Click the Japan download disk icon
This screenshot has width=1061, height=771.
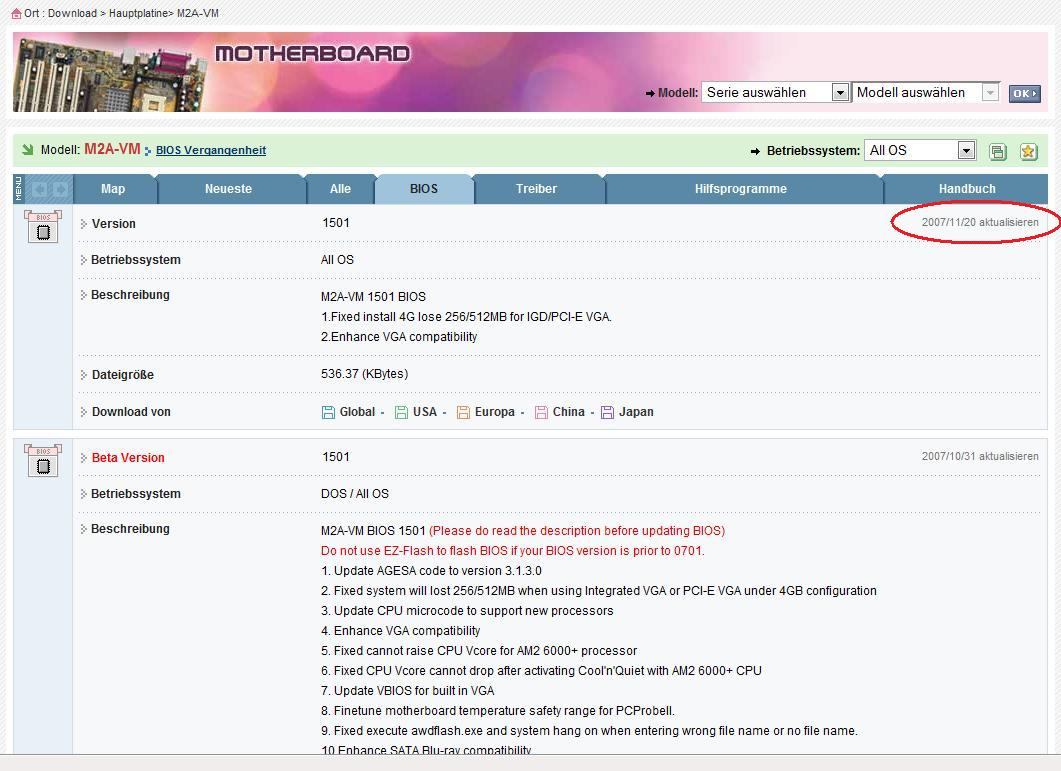pos(608,412)
